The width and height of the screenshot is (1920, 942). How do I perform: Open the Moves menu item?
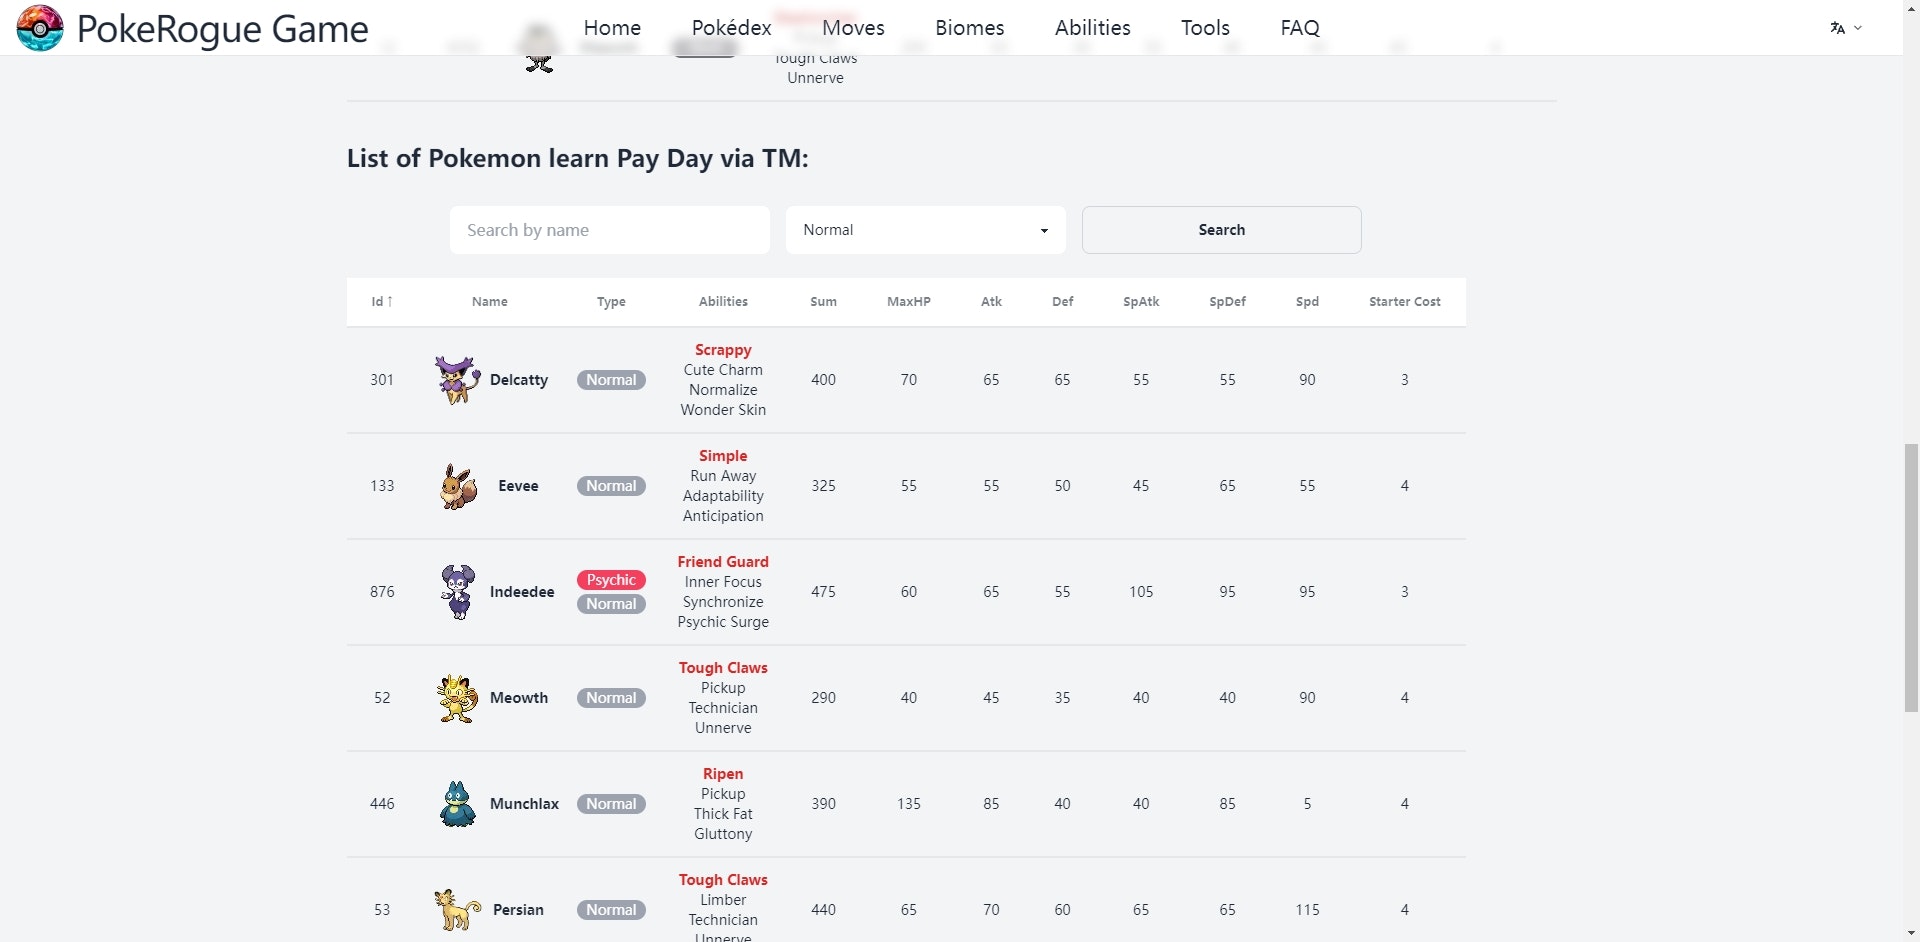pos(853,28)
